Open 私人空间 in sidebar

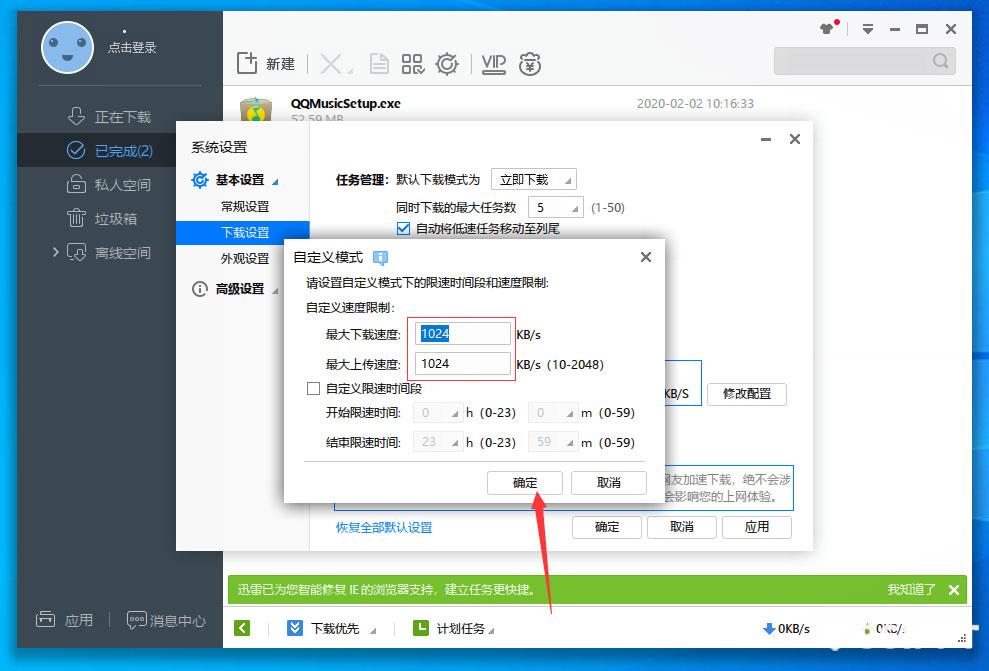(109, 185)
